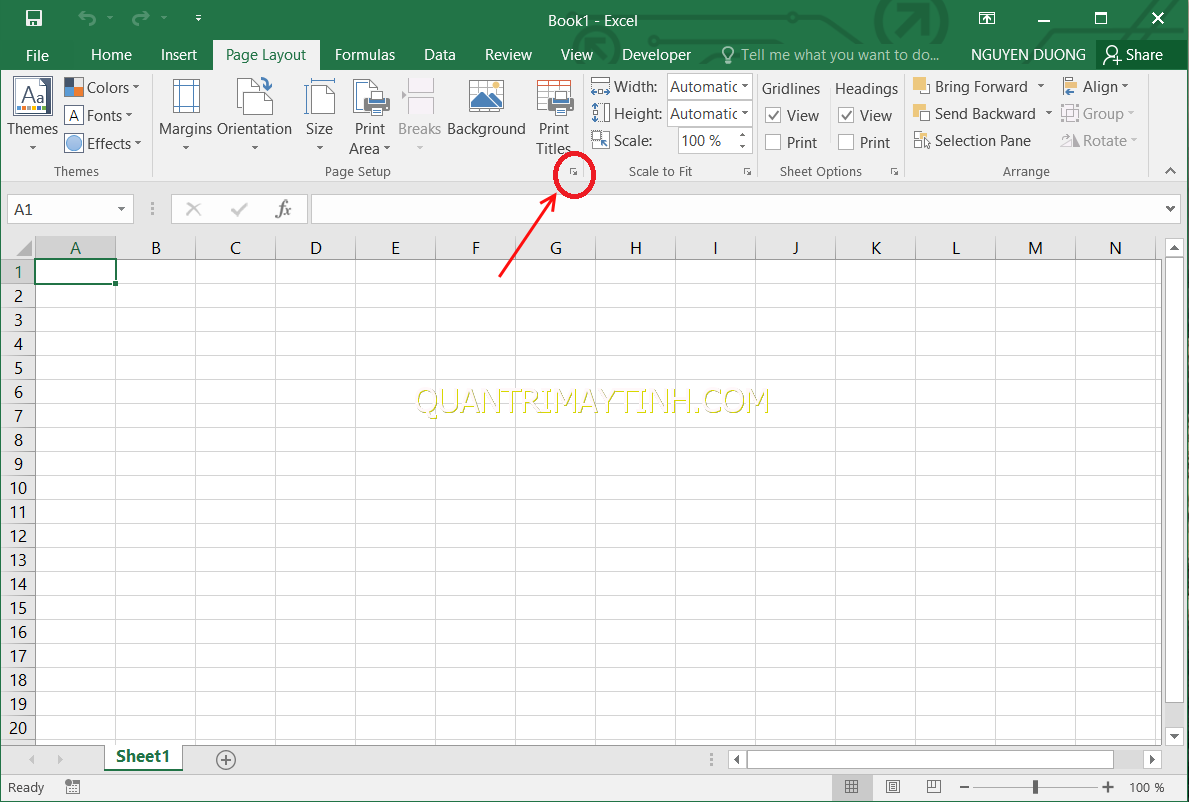Open the Themes gallery button
The height and width of the screenshot is (802, 1189).
tap(33, 114)
